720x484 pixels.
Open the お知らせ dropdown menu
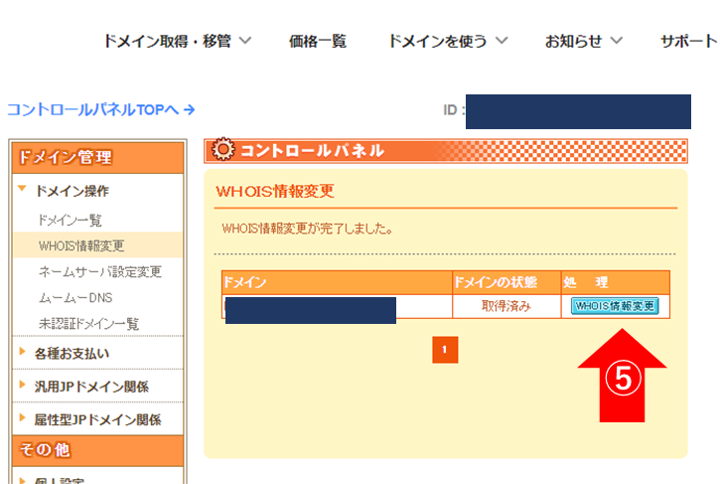click(x=583, y=41)
